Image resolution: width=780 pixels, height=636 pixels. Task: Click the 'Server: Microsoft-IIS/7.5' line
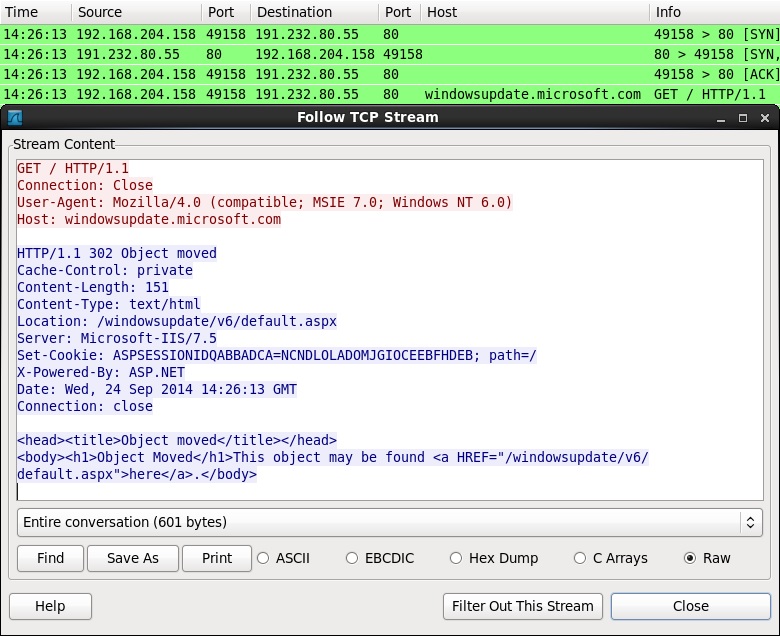117,338
